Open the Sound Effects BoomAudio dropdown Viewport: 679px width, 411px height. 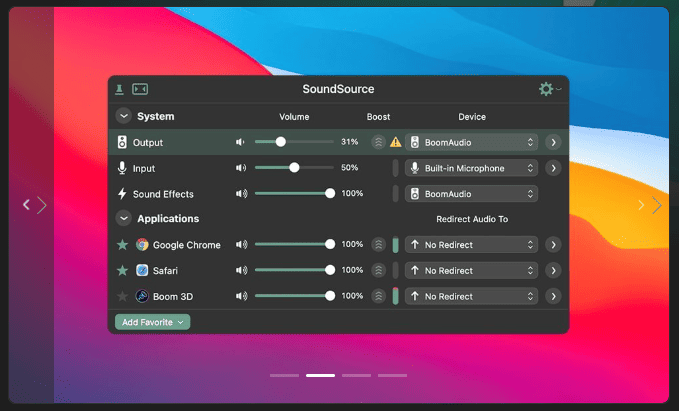tap(471, 194)
